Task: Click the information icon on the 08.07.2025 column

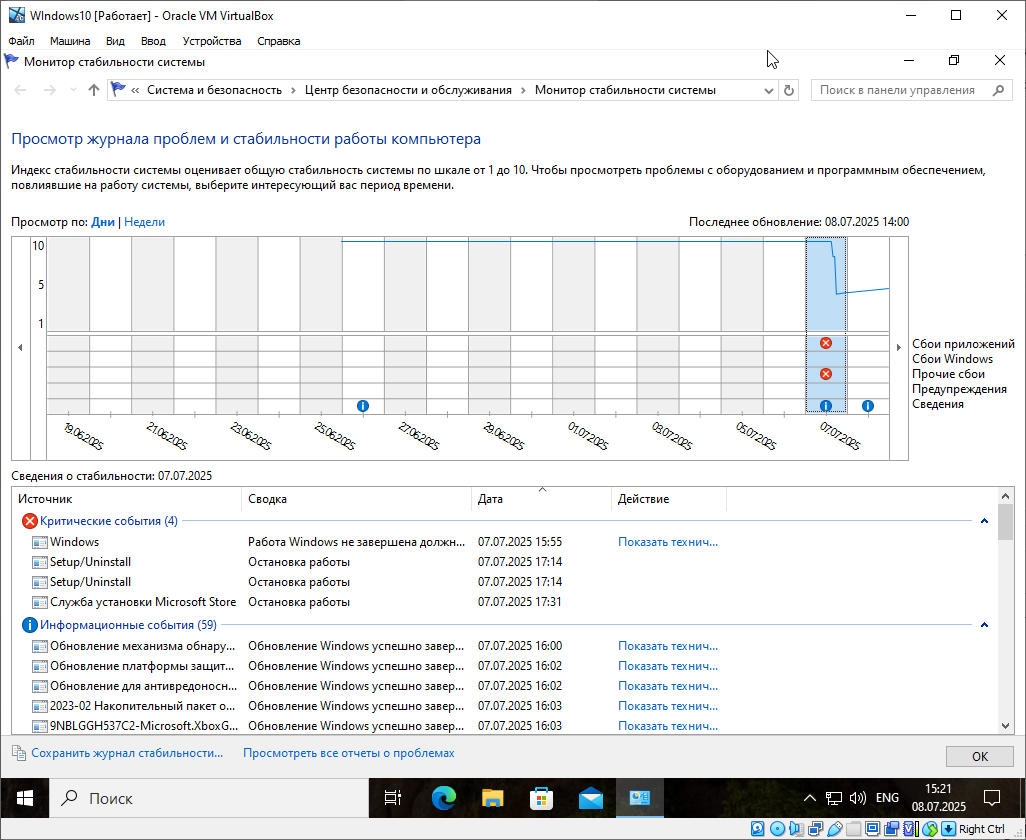Action: tap(868, 406)
